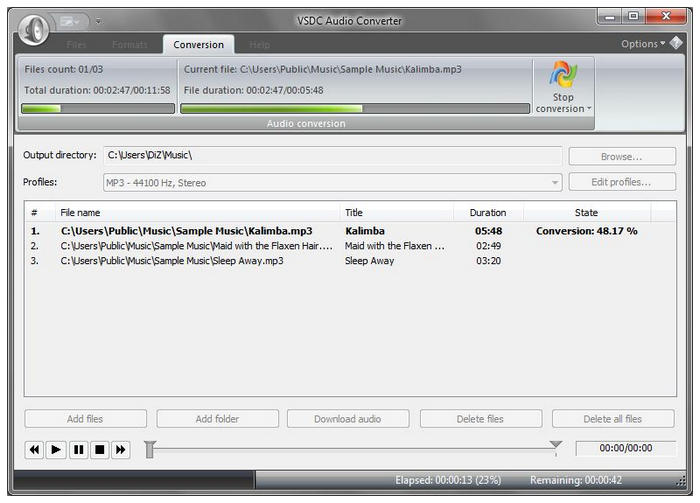Screen dimensions: 700x503
Task: Click the '02:49' duration cell
Action: tap(488, 246)
